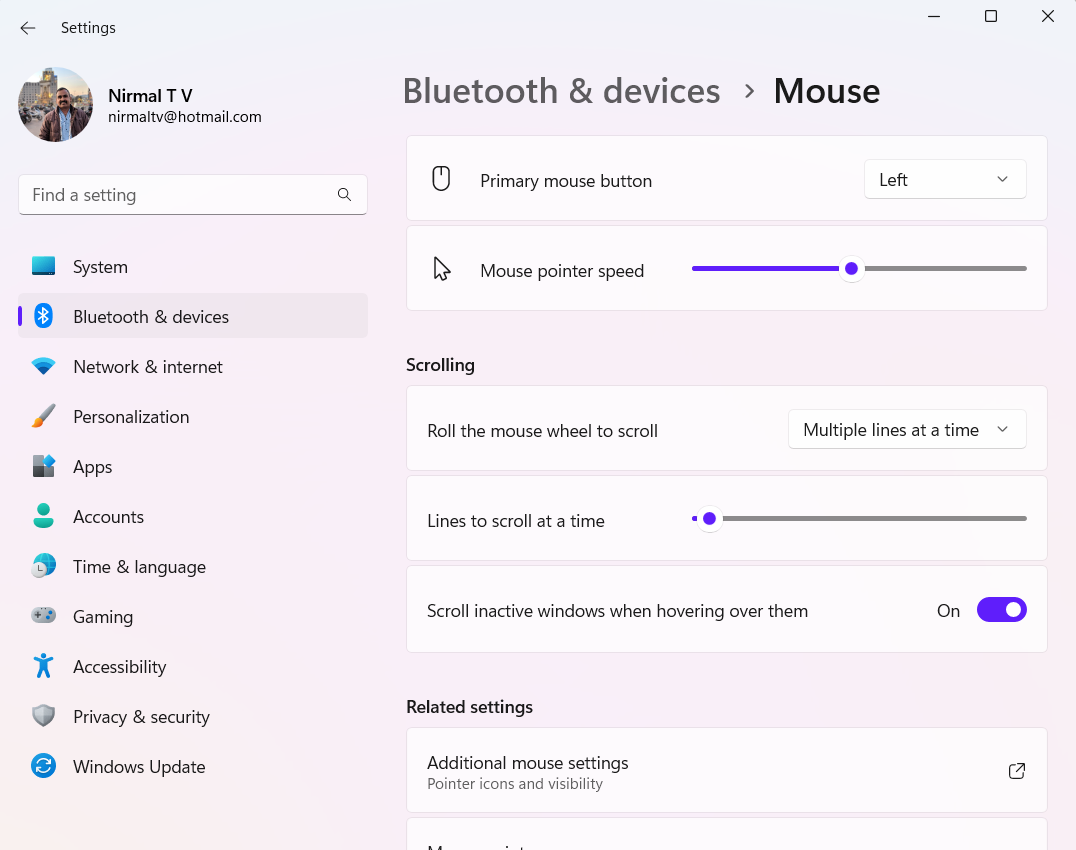Go back using the back arrow
Image resolution: width=1076 pixels, height=850 pixels.
pyautogui.click(x=27, y=28)
